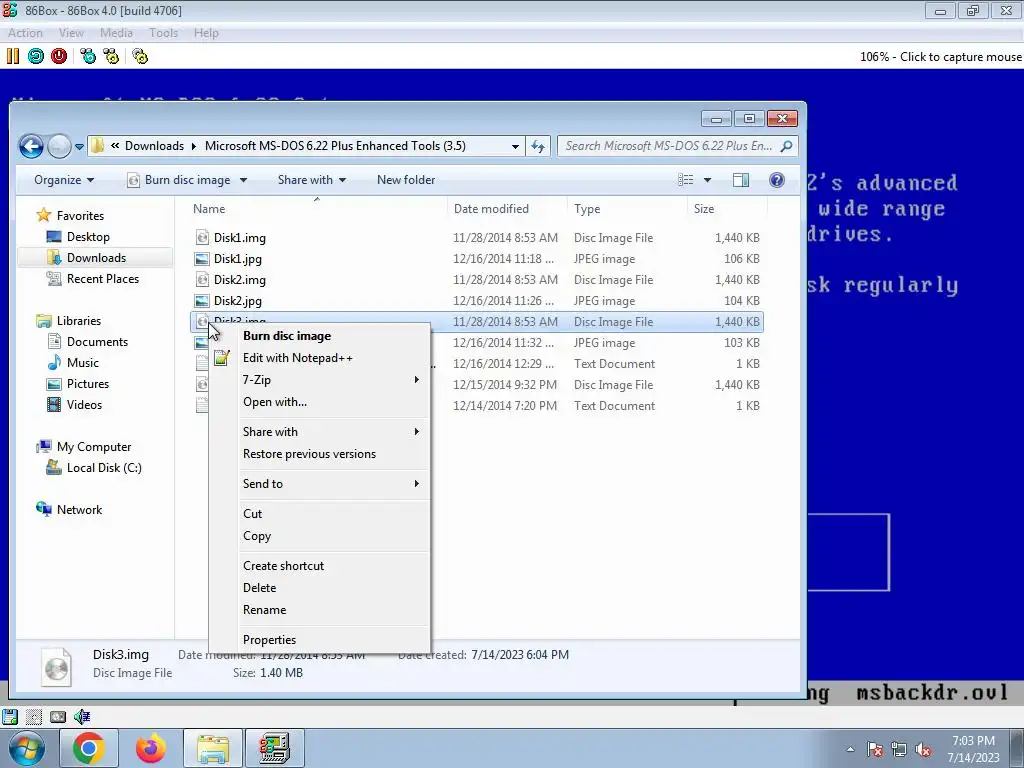Click floppy drive icon in 86Box status bar
1024x768 pixels.
[x=10, y=716]
